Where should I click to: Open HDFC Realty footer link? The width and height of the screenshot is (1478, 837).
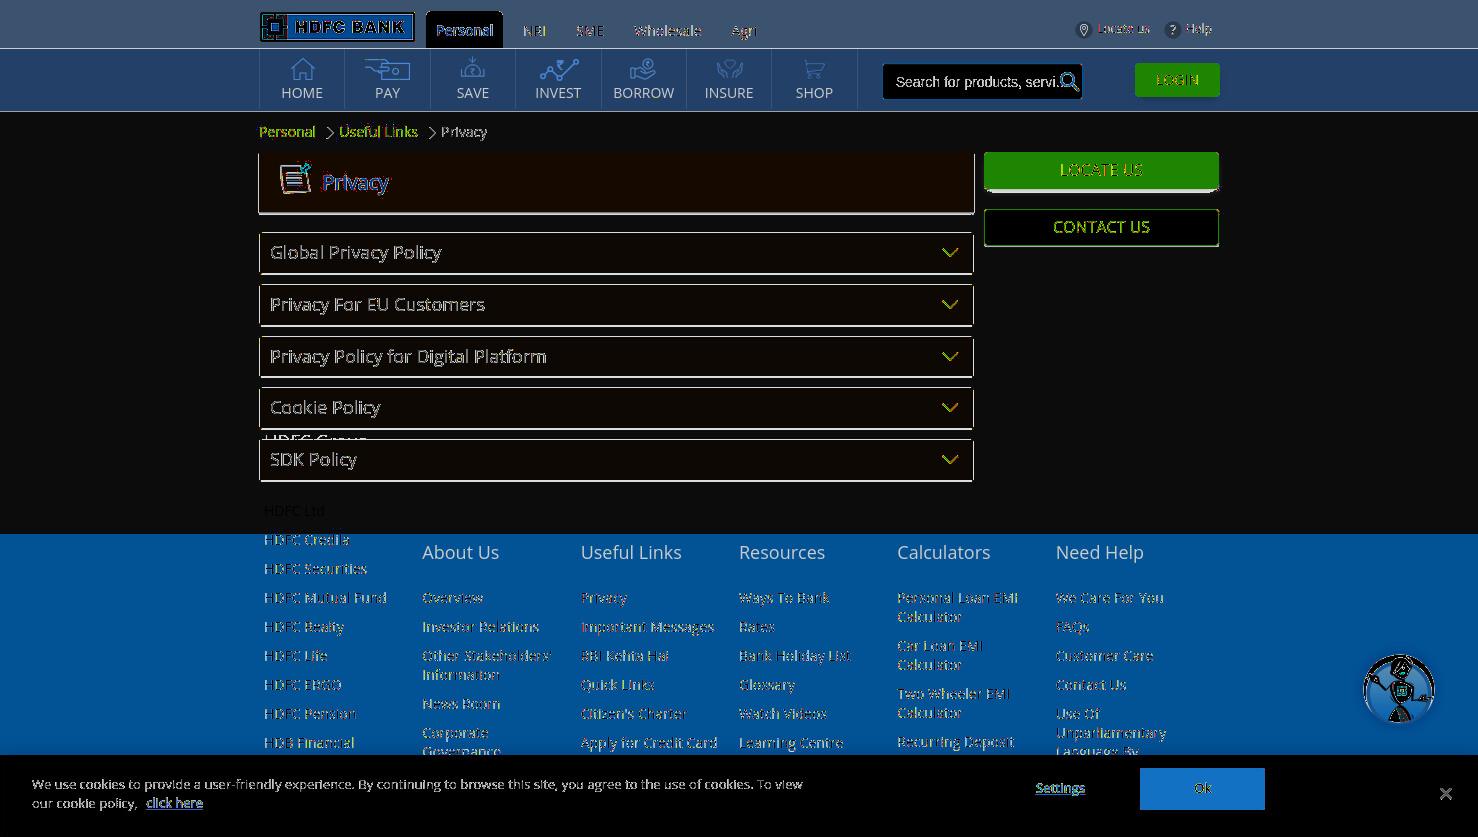point(304,627)
